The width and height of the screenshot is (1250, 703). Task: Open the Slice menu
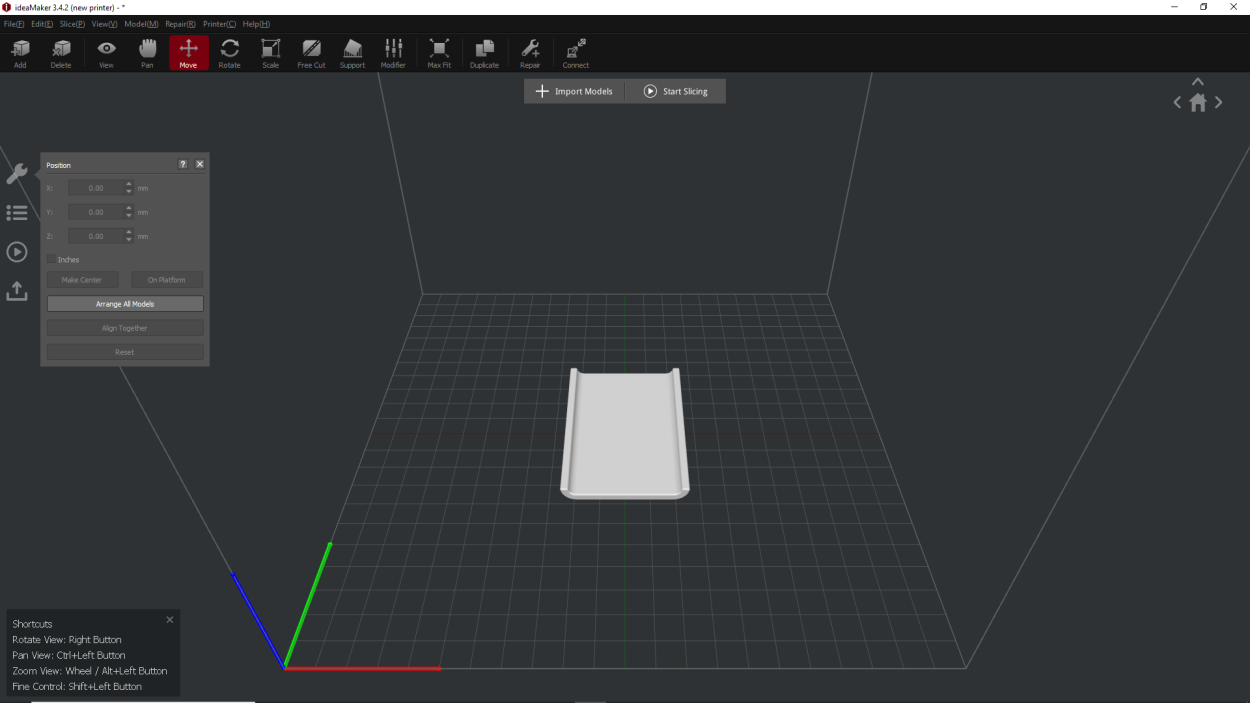click(x=72, y=23)
